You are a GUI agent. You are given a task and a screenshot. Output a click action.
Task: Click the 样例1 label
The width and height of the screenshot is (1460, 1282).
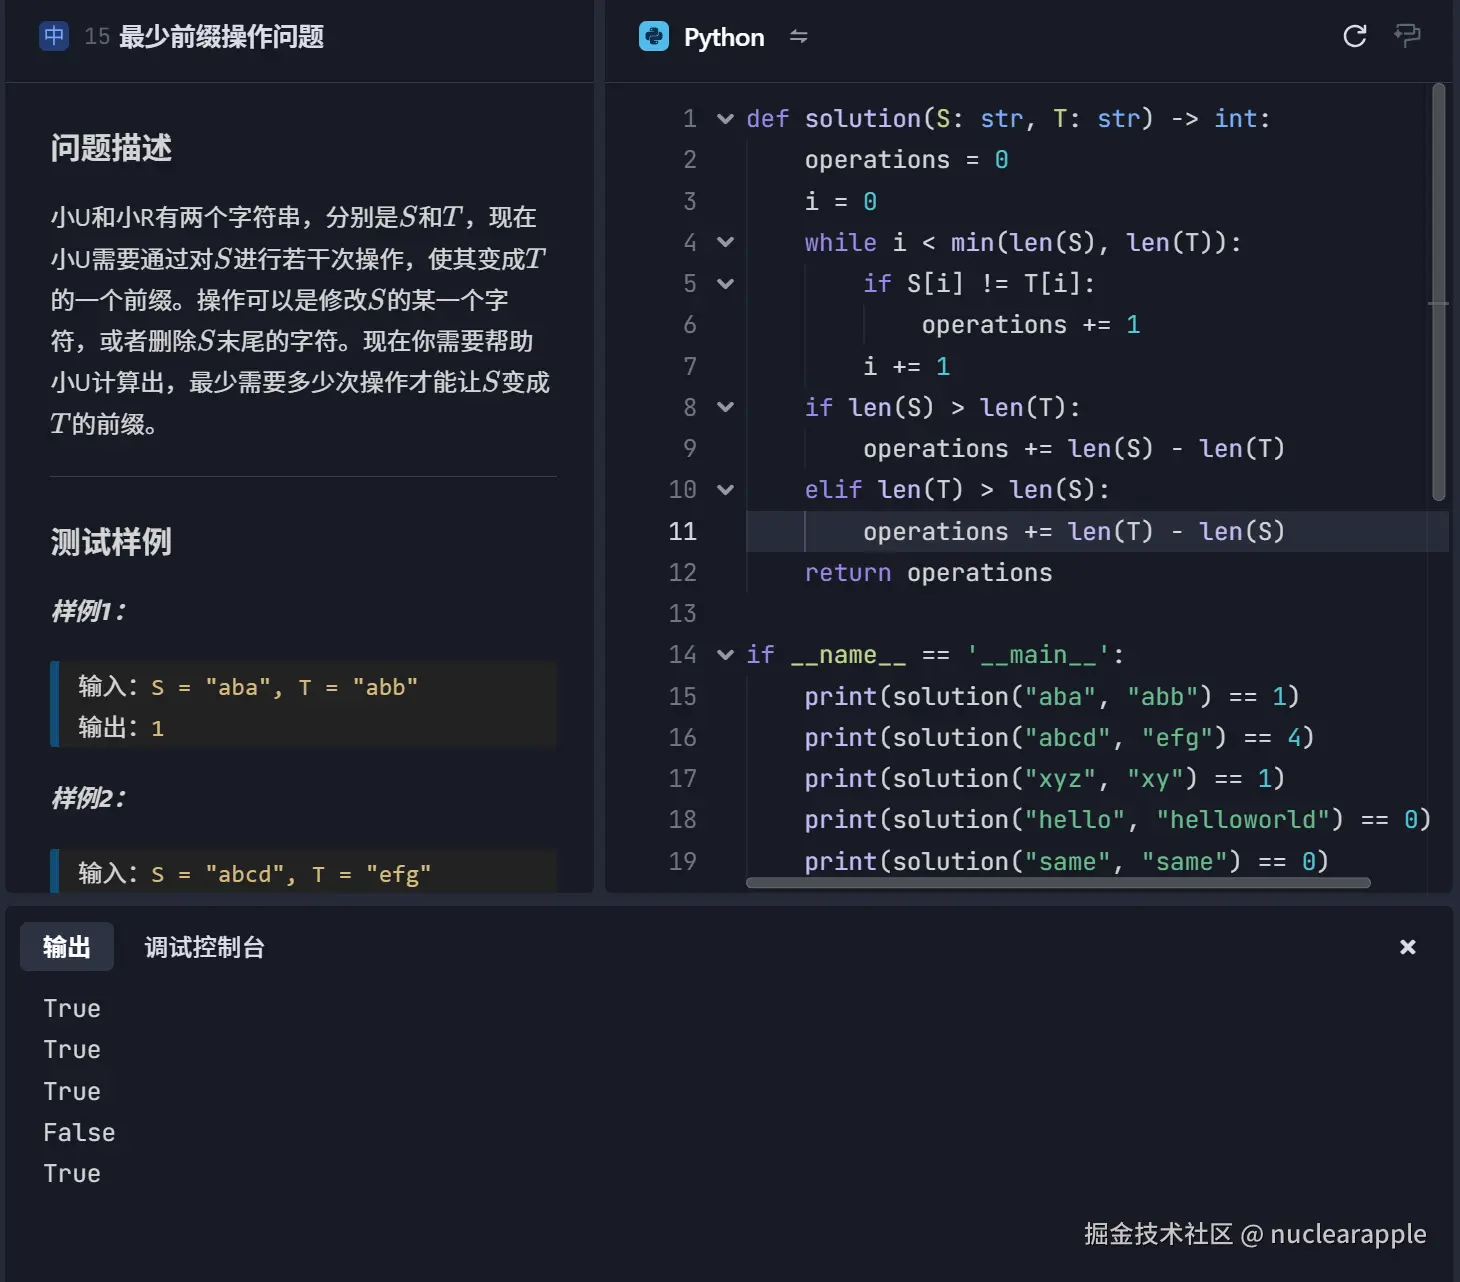(x=88, y=611)
